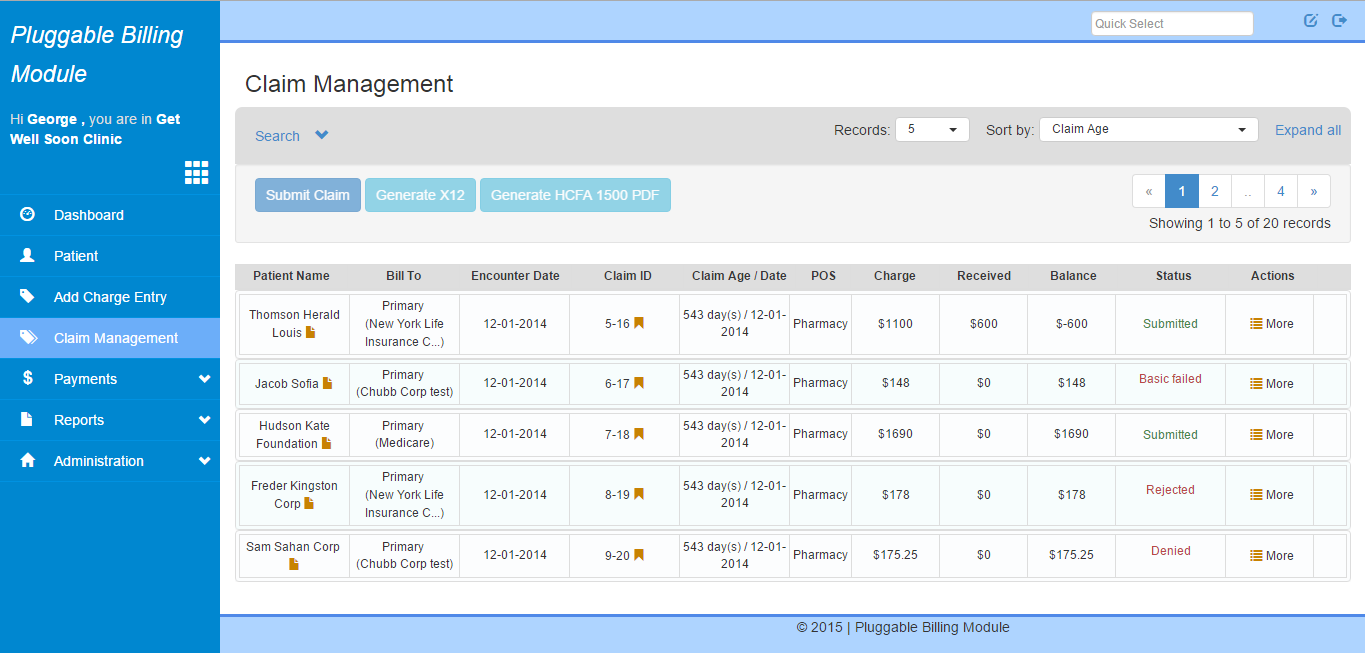
Task: Open More actions for Thomson Herald Louis
Action: (x=1271, y=324)
